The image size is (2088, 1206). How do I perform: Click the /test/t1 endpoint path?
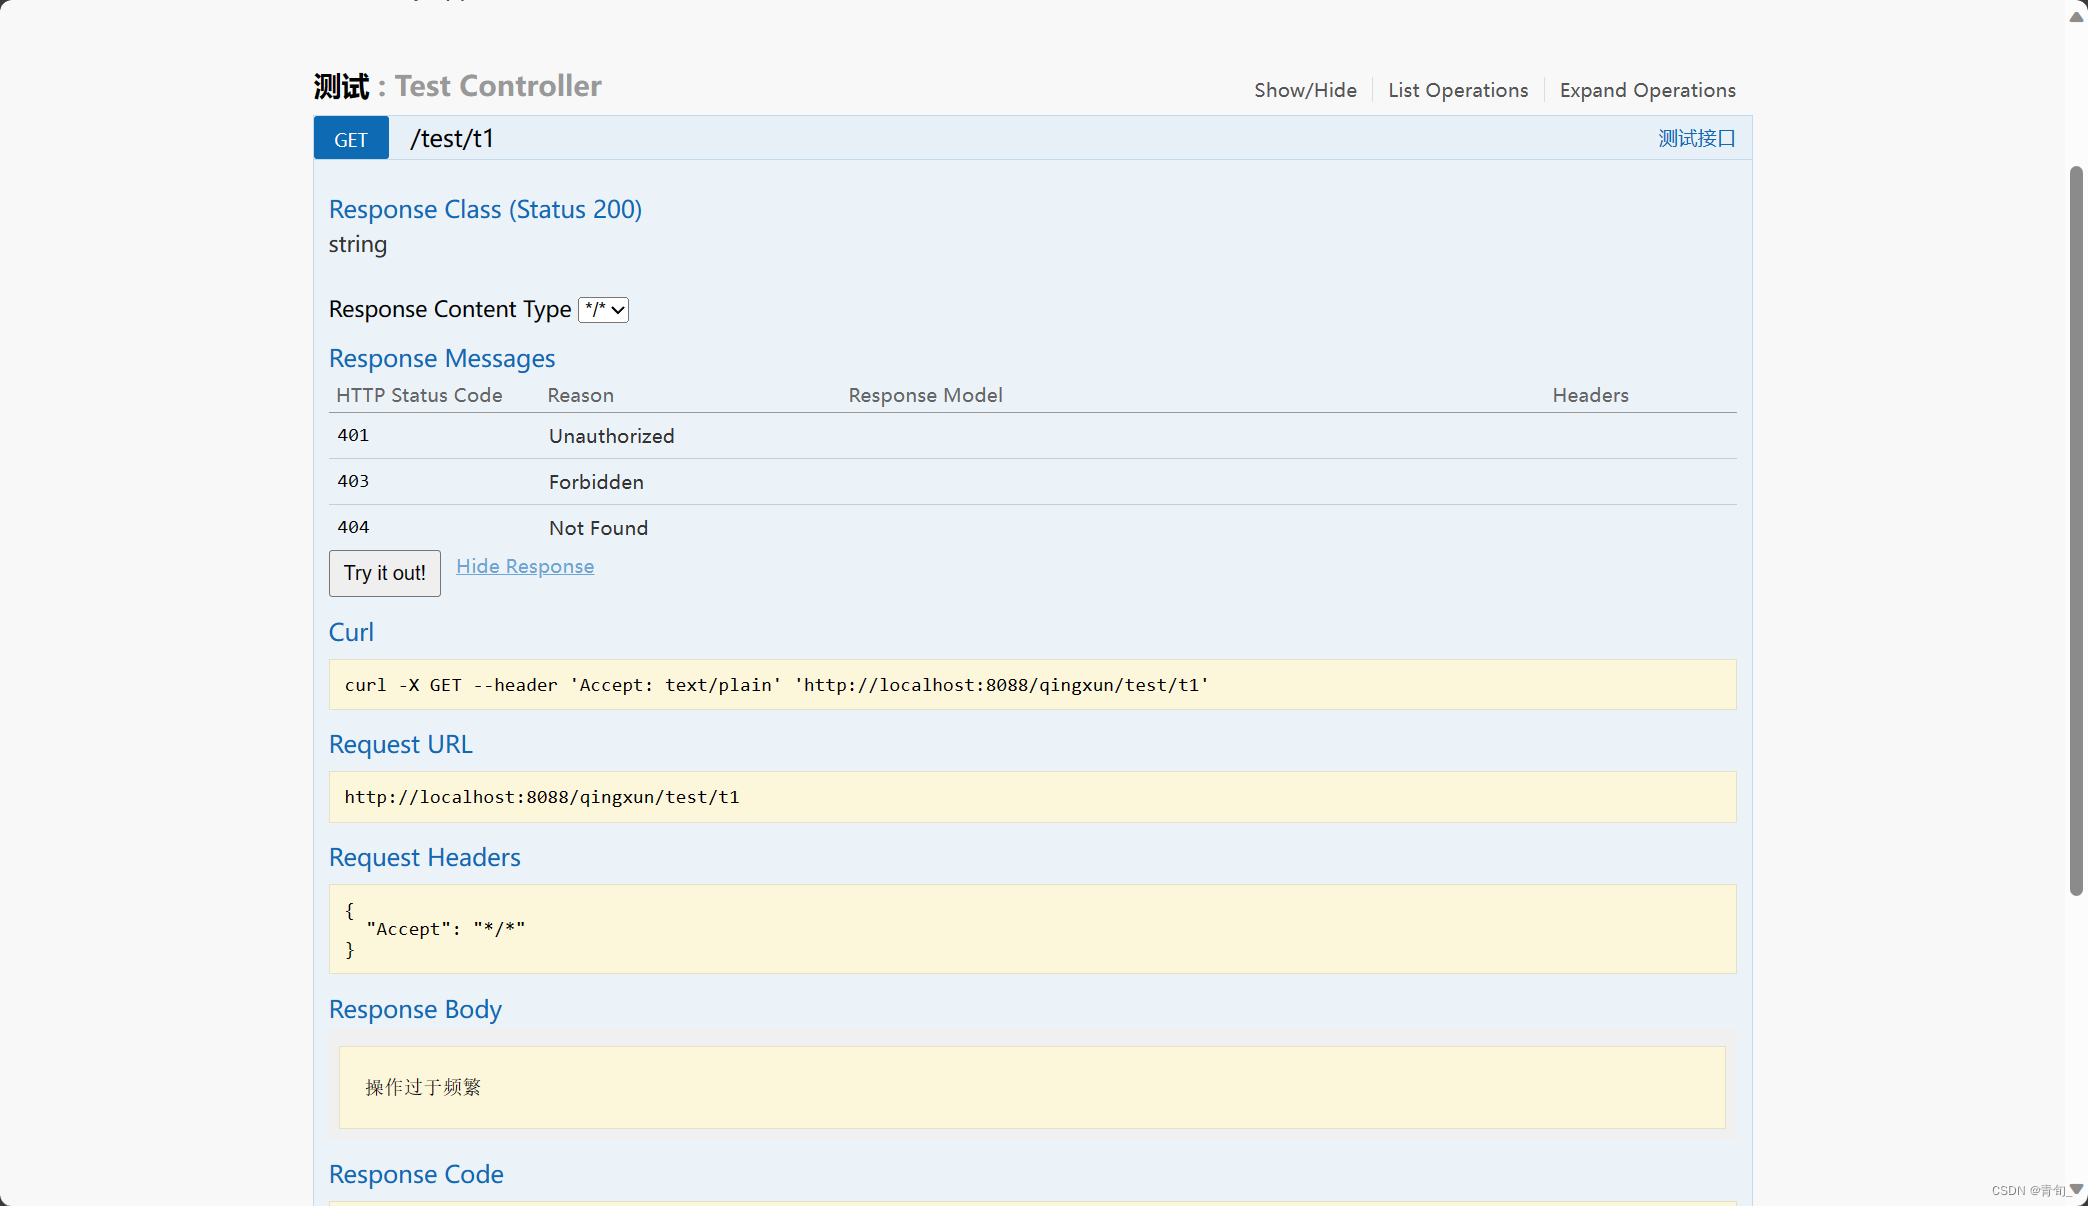point(452,139)
